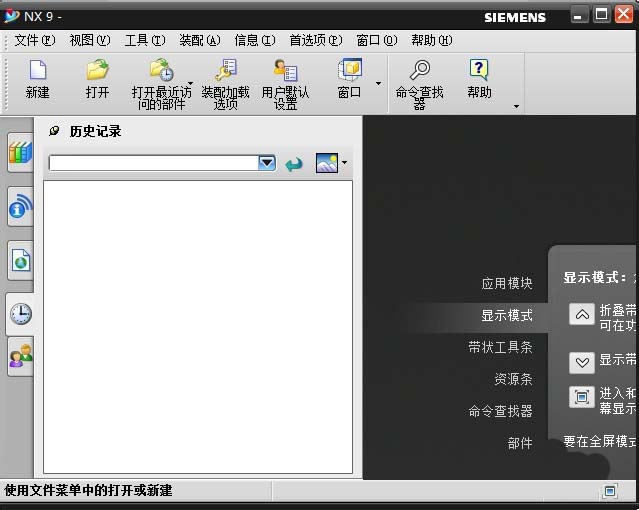The image size is (639, 510).
Task: Maximize the NX 9 window
Action: pos(602,15)
